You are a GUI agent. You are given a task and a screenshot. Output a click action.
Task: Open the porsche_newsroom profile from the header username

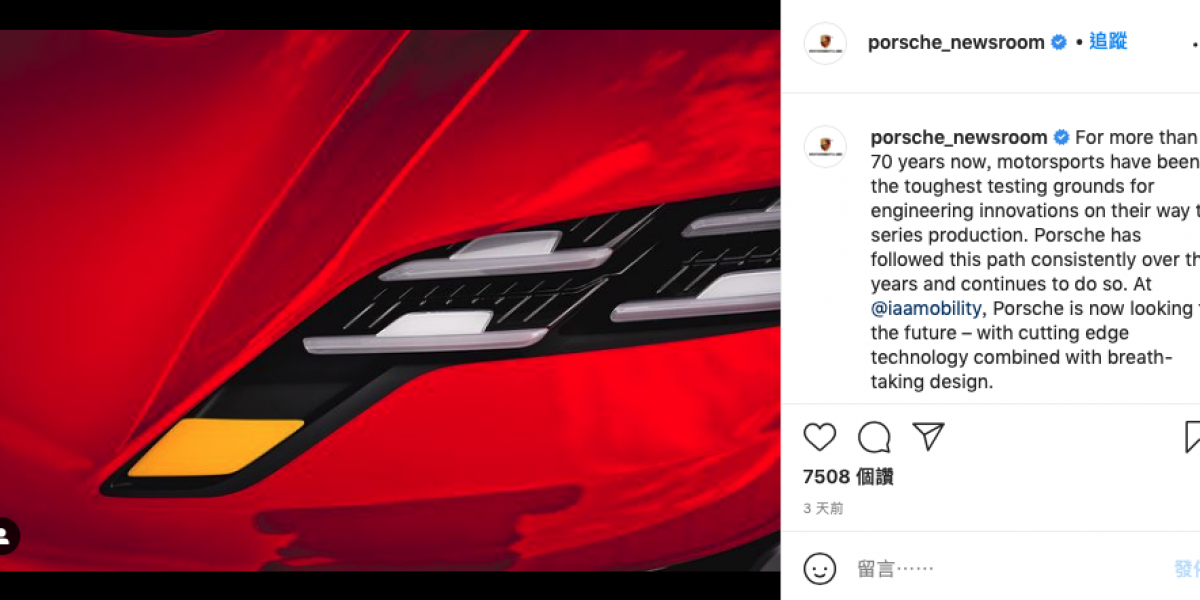(956, 43)
